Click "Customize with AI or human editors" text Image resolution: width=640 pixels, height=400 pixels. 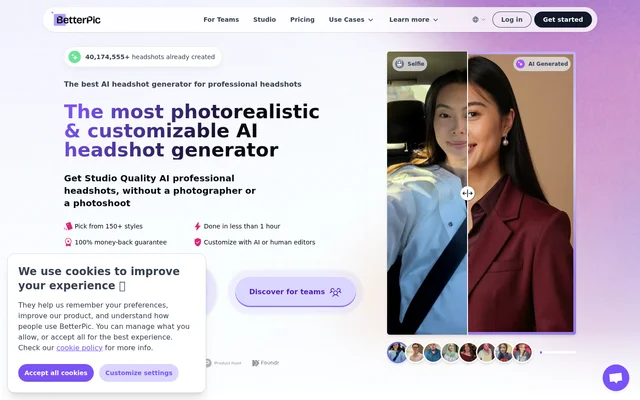[260, 242]
